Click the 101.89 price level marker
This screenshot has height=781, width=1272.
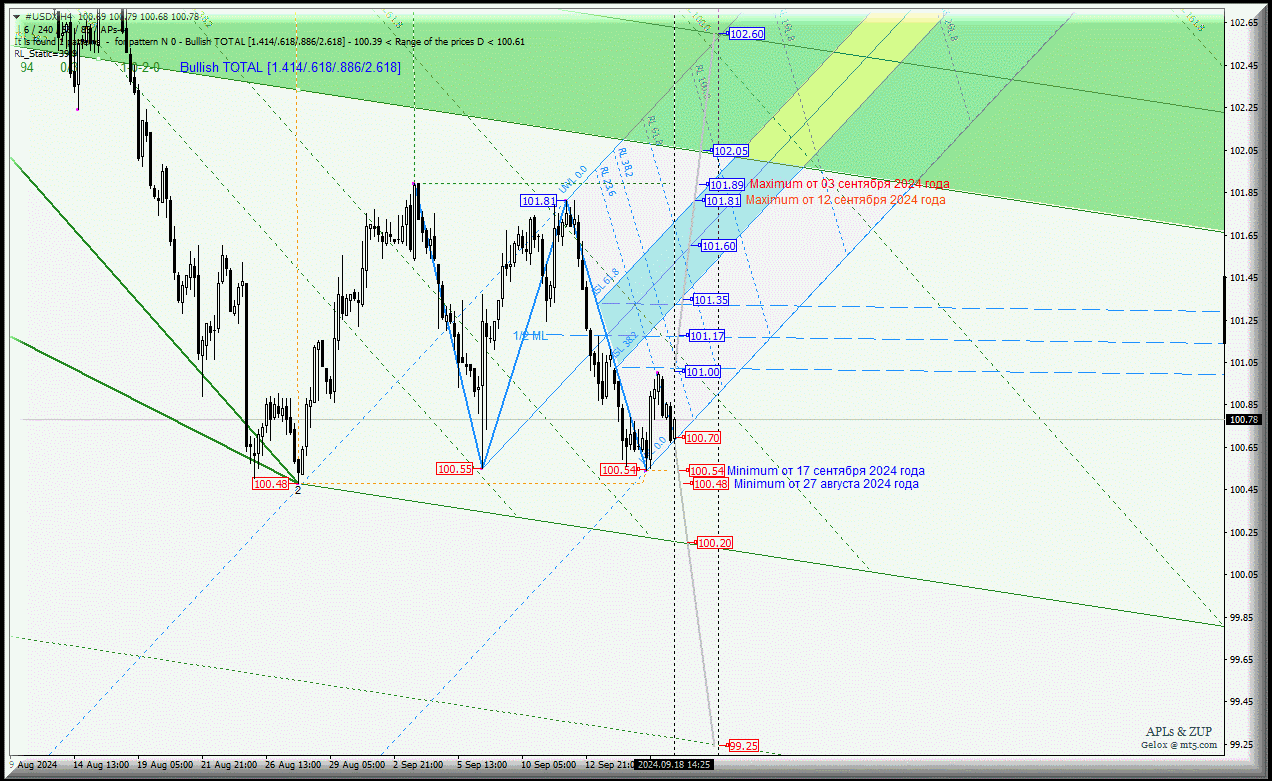726,185
